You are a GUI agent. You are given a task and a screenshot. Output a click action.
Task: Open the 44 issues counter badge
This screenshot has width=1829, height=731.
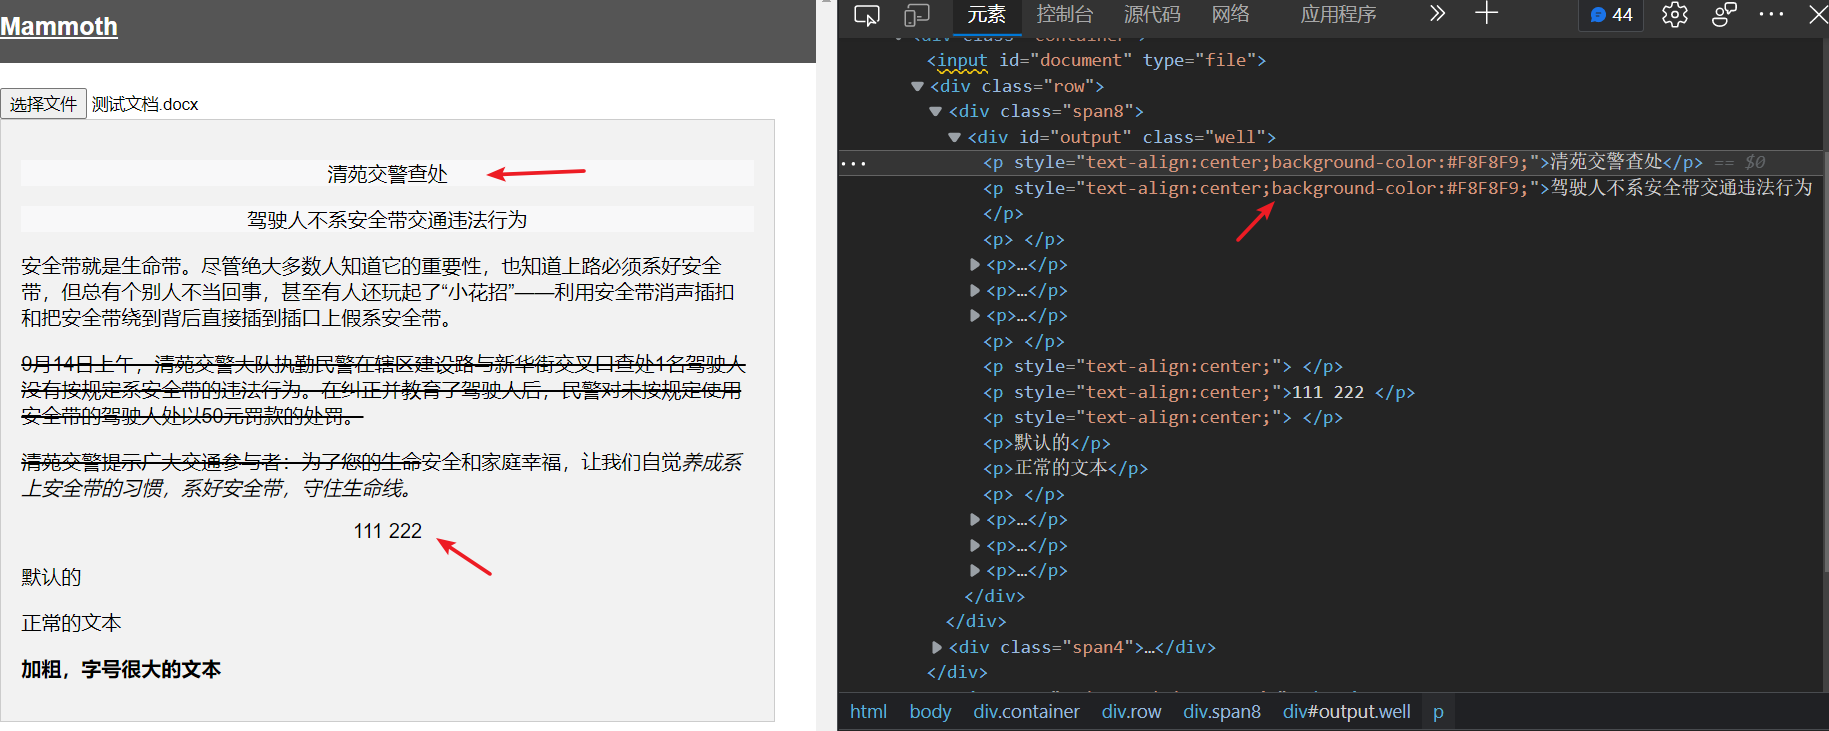click(1611, 15)
